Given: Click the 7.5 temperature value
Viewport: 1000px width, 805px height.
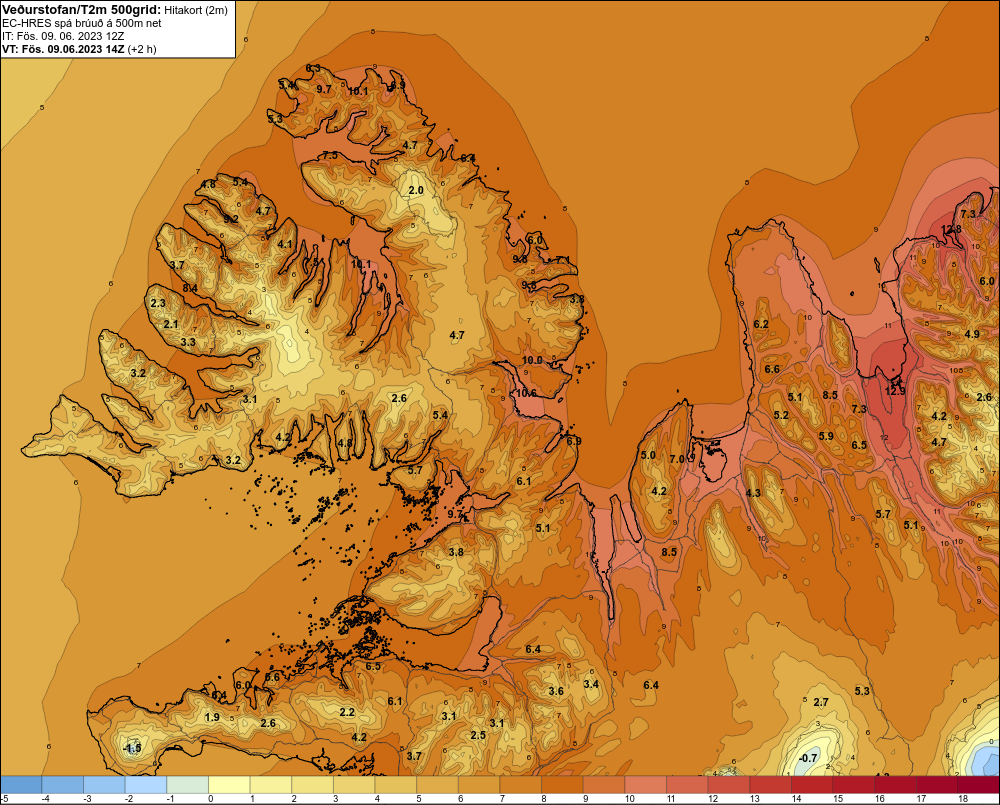Looking at the screenshot, I should coord(330,155).
